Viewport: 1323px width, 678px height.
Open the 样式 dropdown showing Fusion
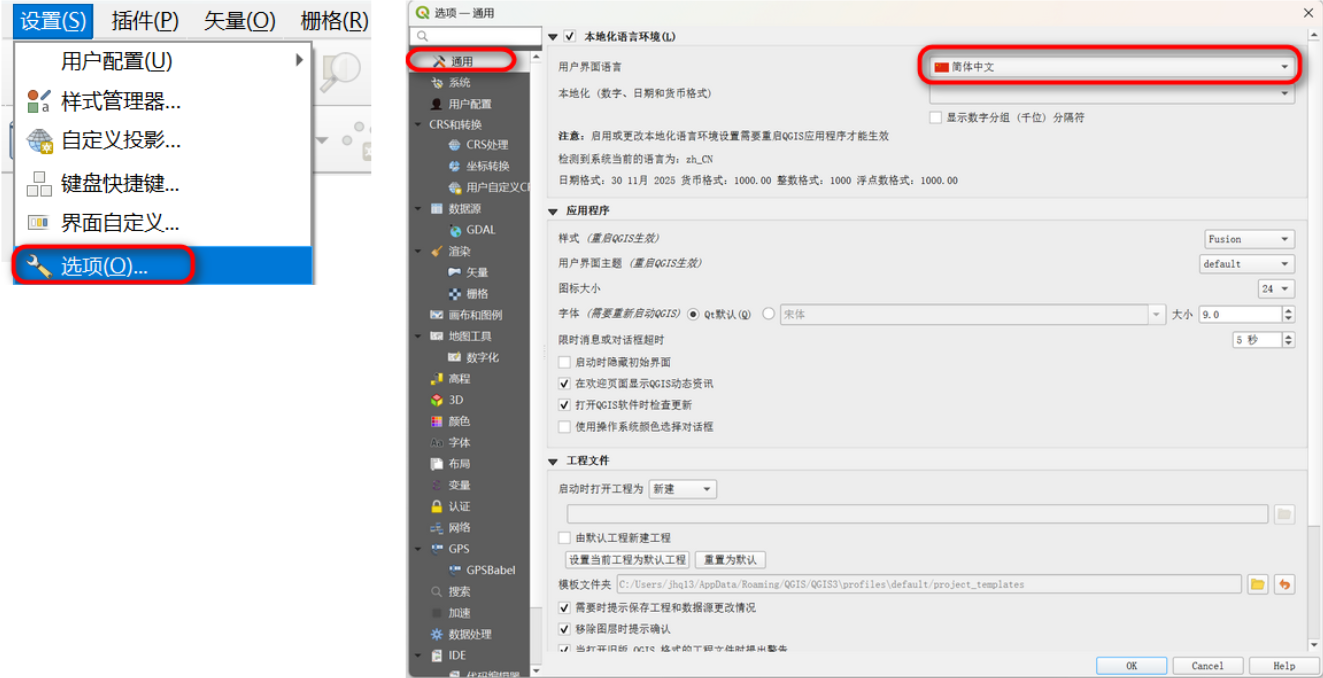(x=1249, y=239)
